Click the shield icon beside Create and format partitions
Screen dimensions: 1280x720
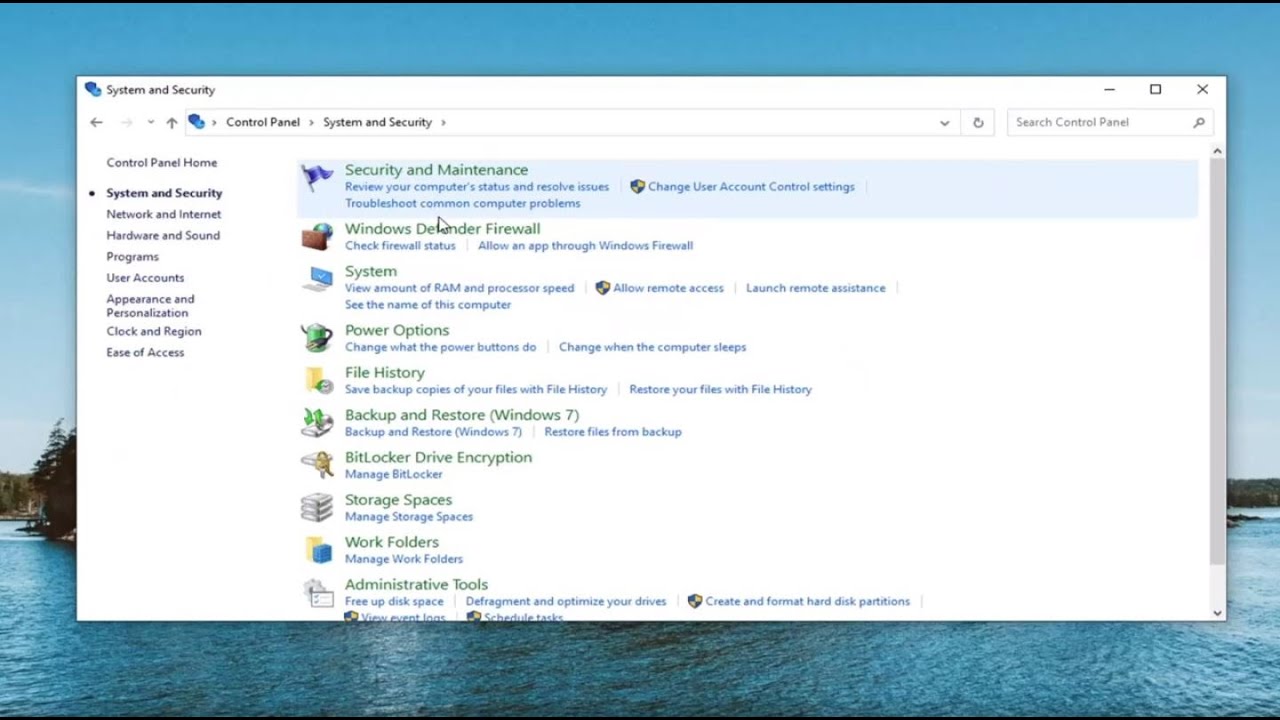(x=694, y=601)
